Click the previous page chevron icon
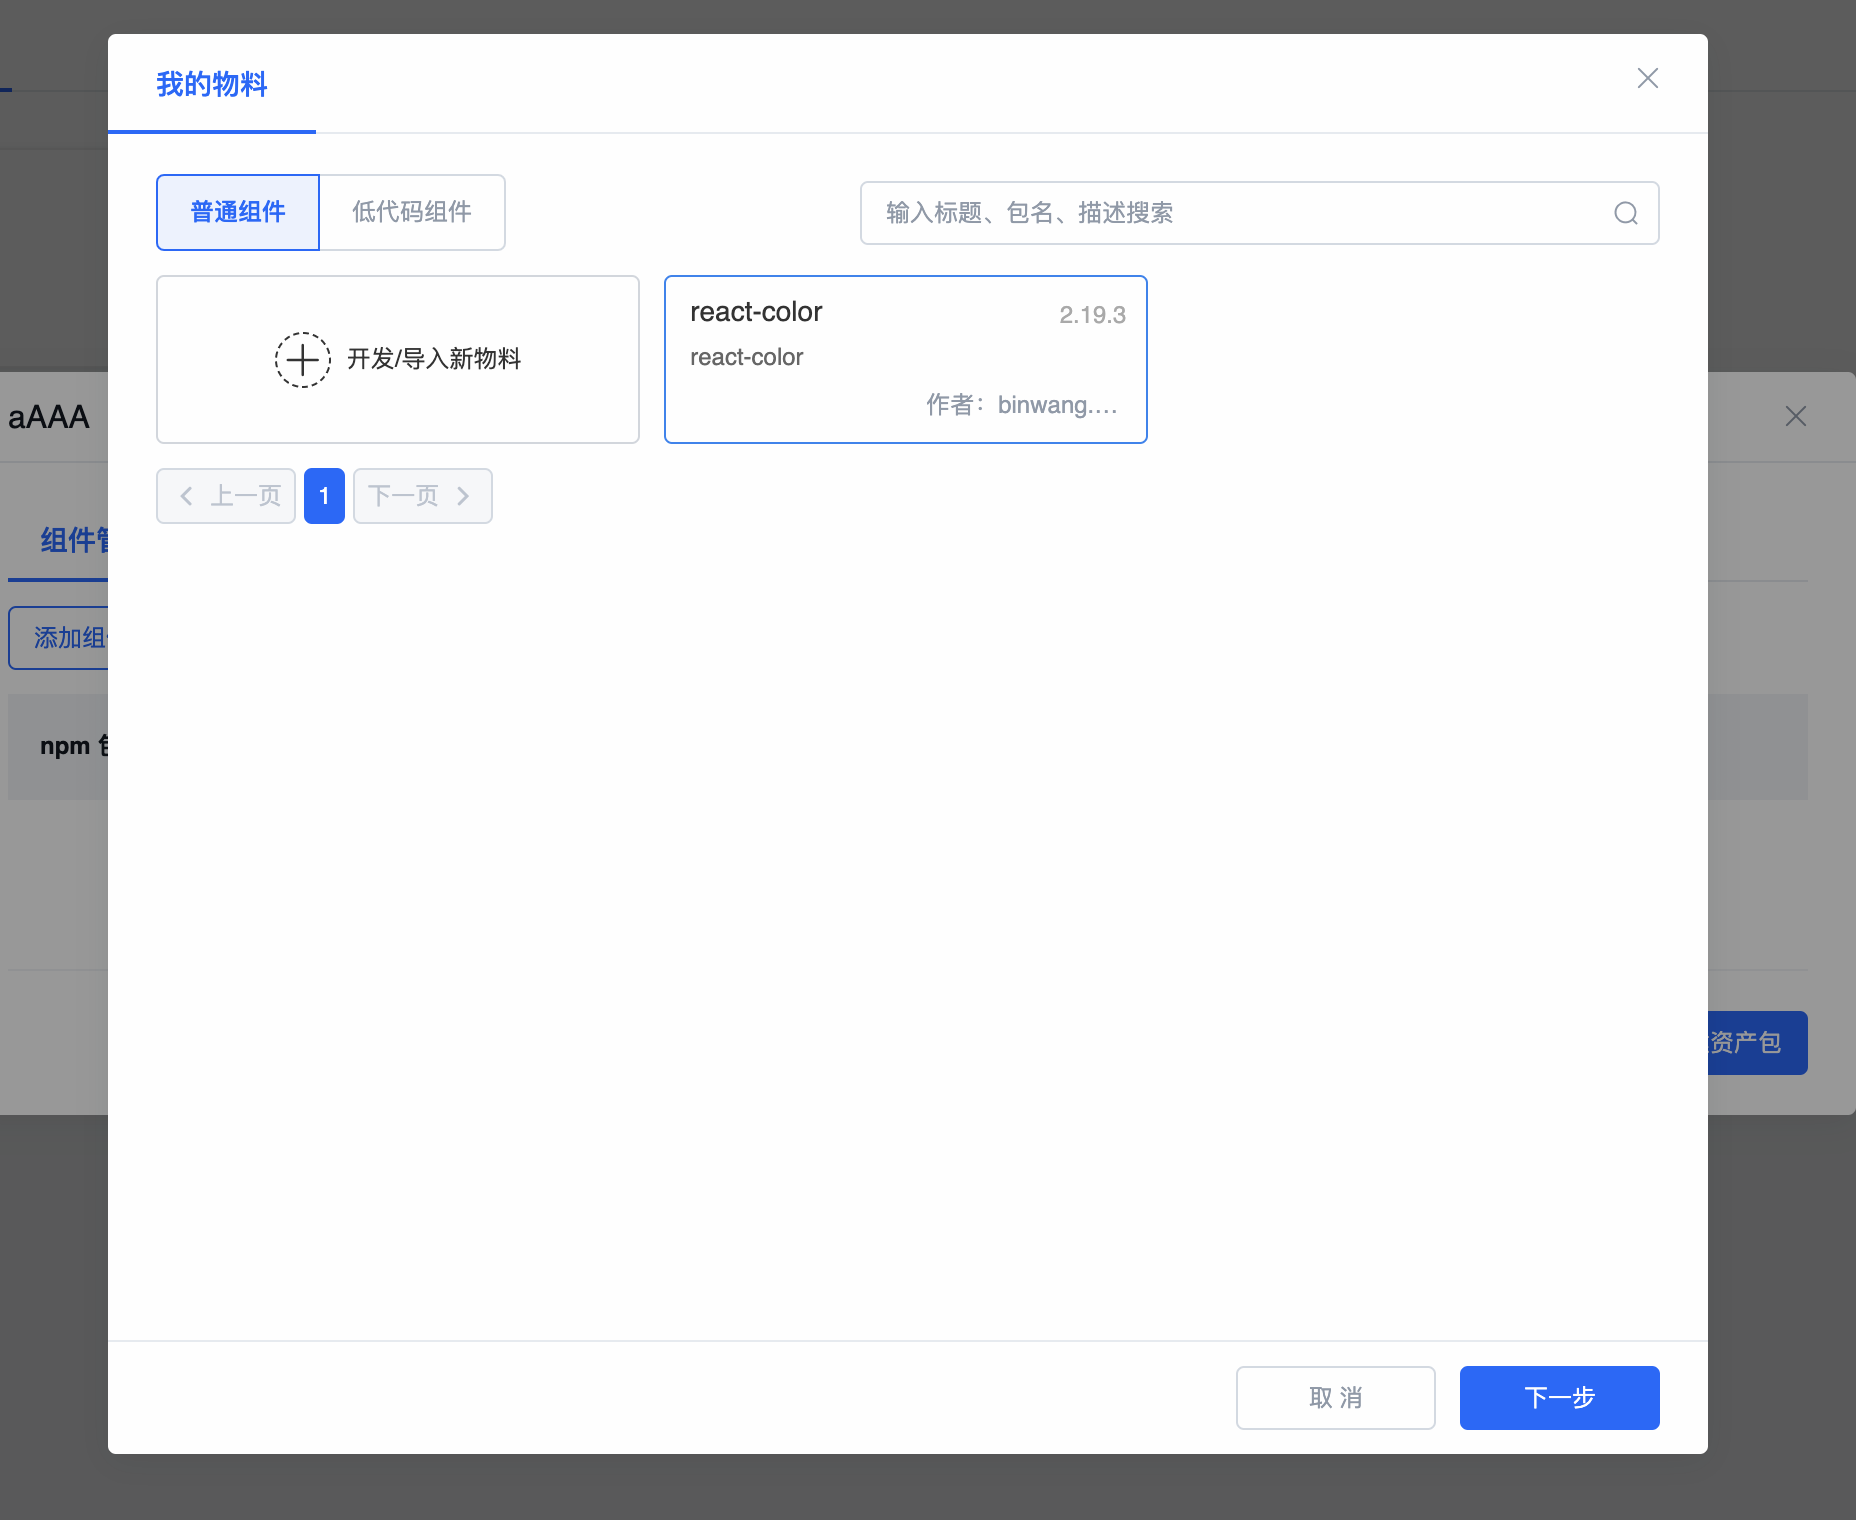This screenshot has width=1856, height=1520. [x=186, y=496]
